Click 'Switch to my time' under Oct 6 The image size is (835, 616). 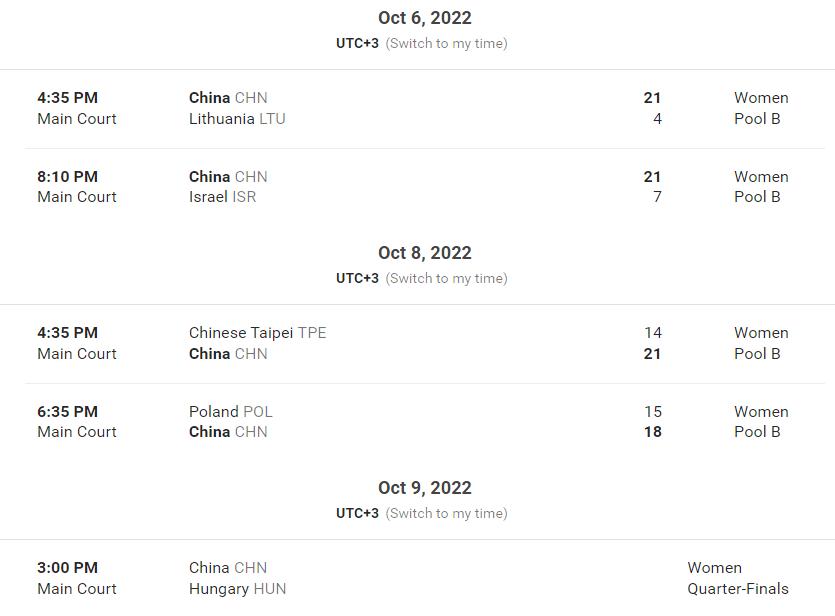[446, 43]
